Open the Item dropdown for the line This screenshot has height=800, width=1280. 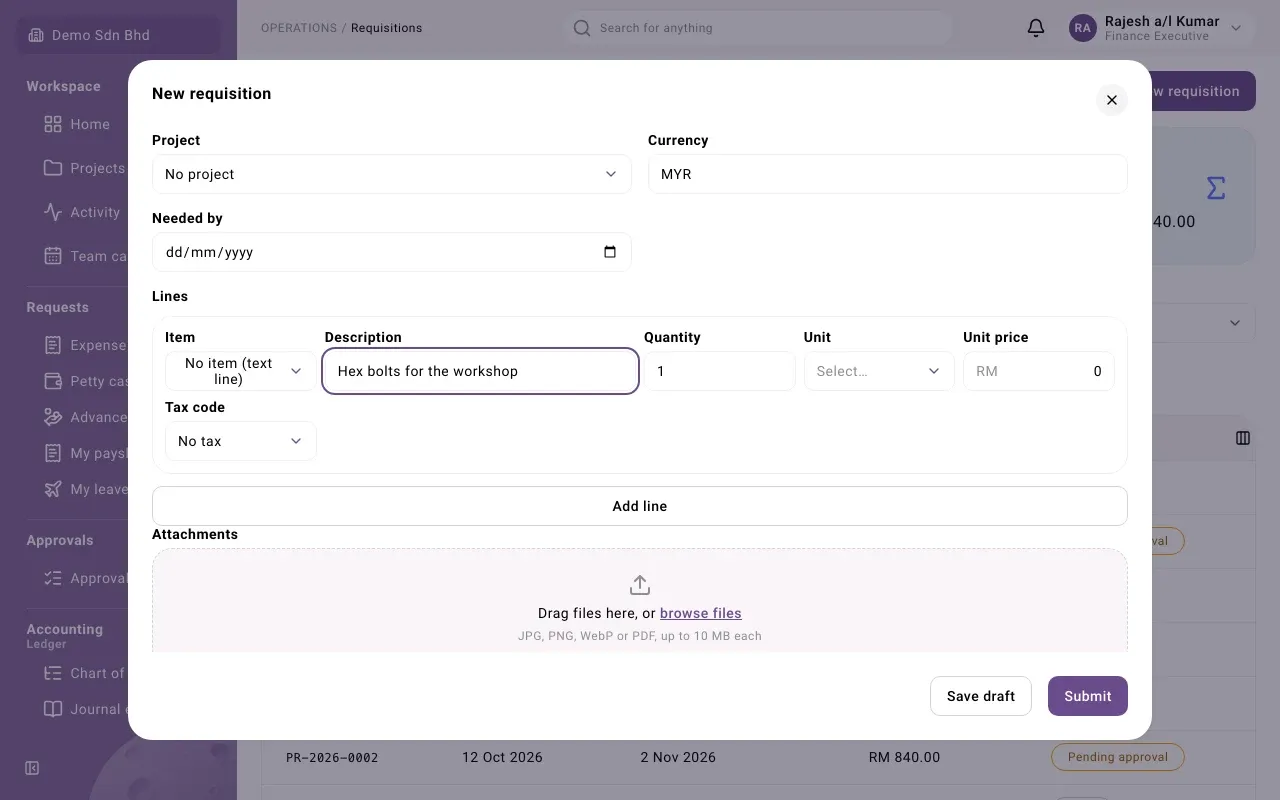241,371
